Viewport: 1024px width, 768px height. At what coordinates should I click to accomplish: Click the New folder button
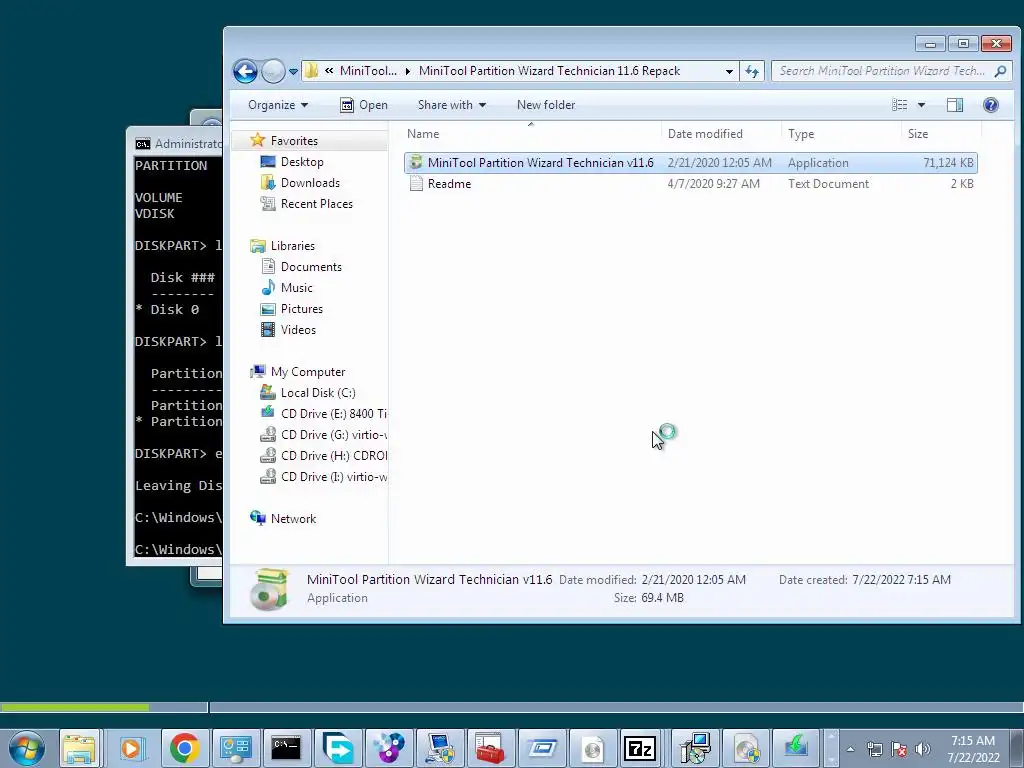tap(546, 105)
